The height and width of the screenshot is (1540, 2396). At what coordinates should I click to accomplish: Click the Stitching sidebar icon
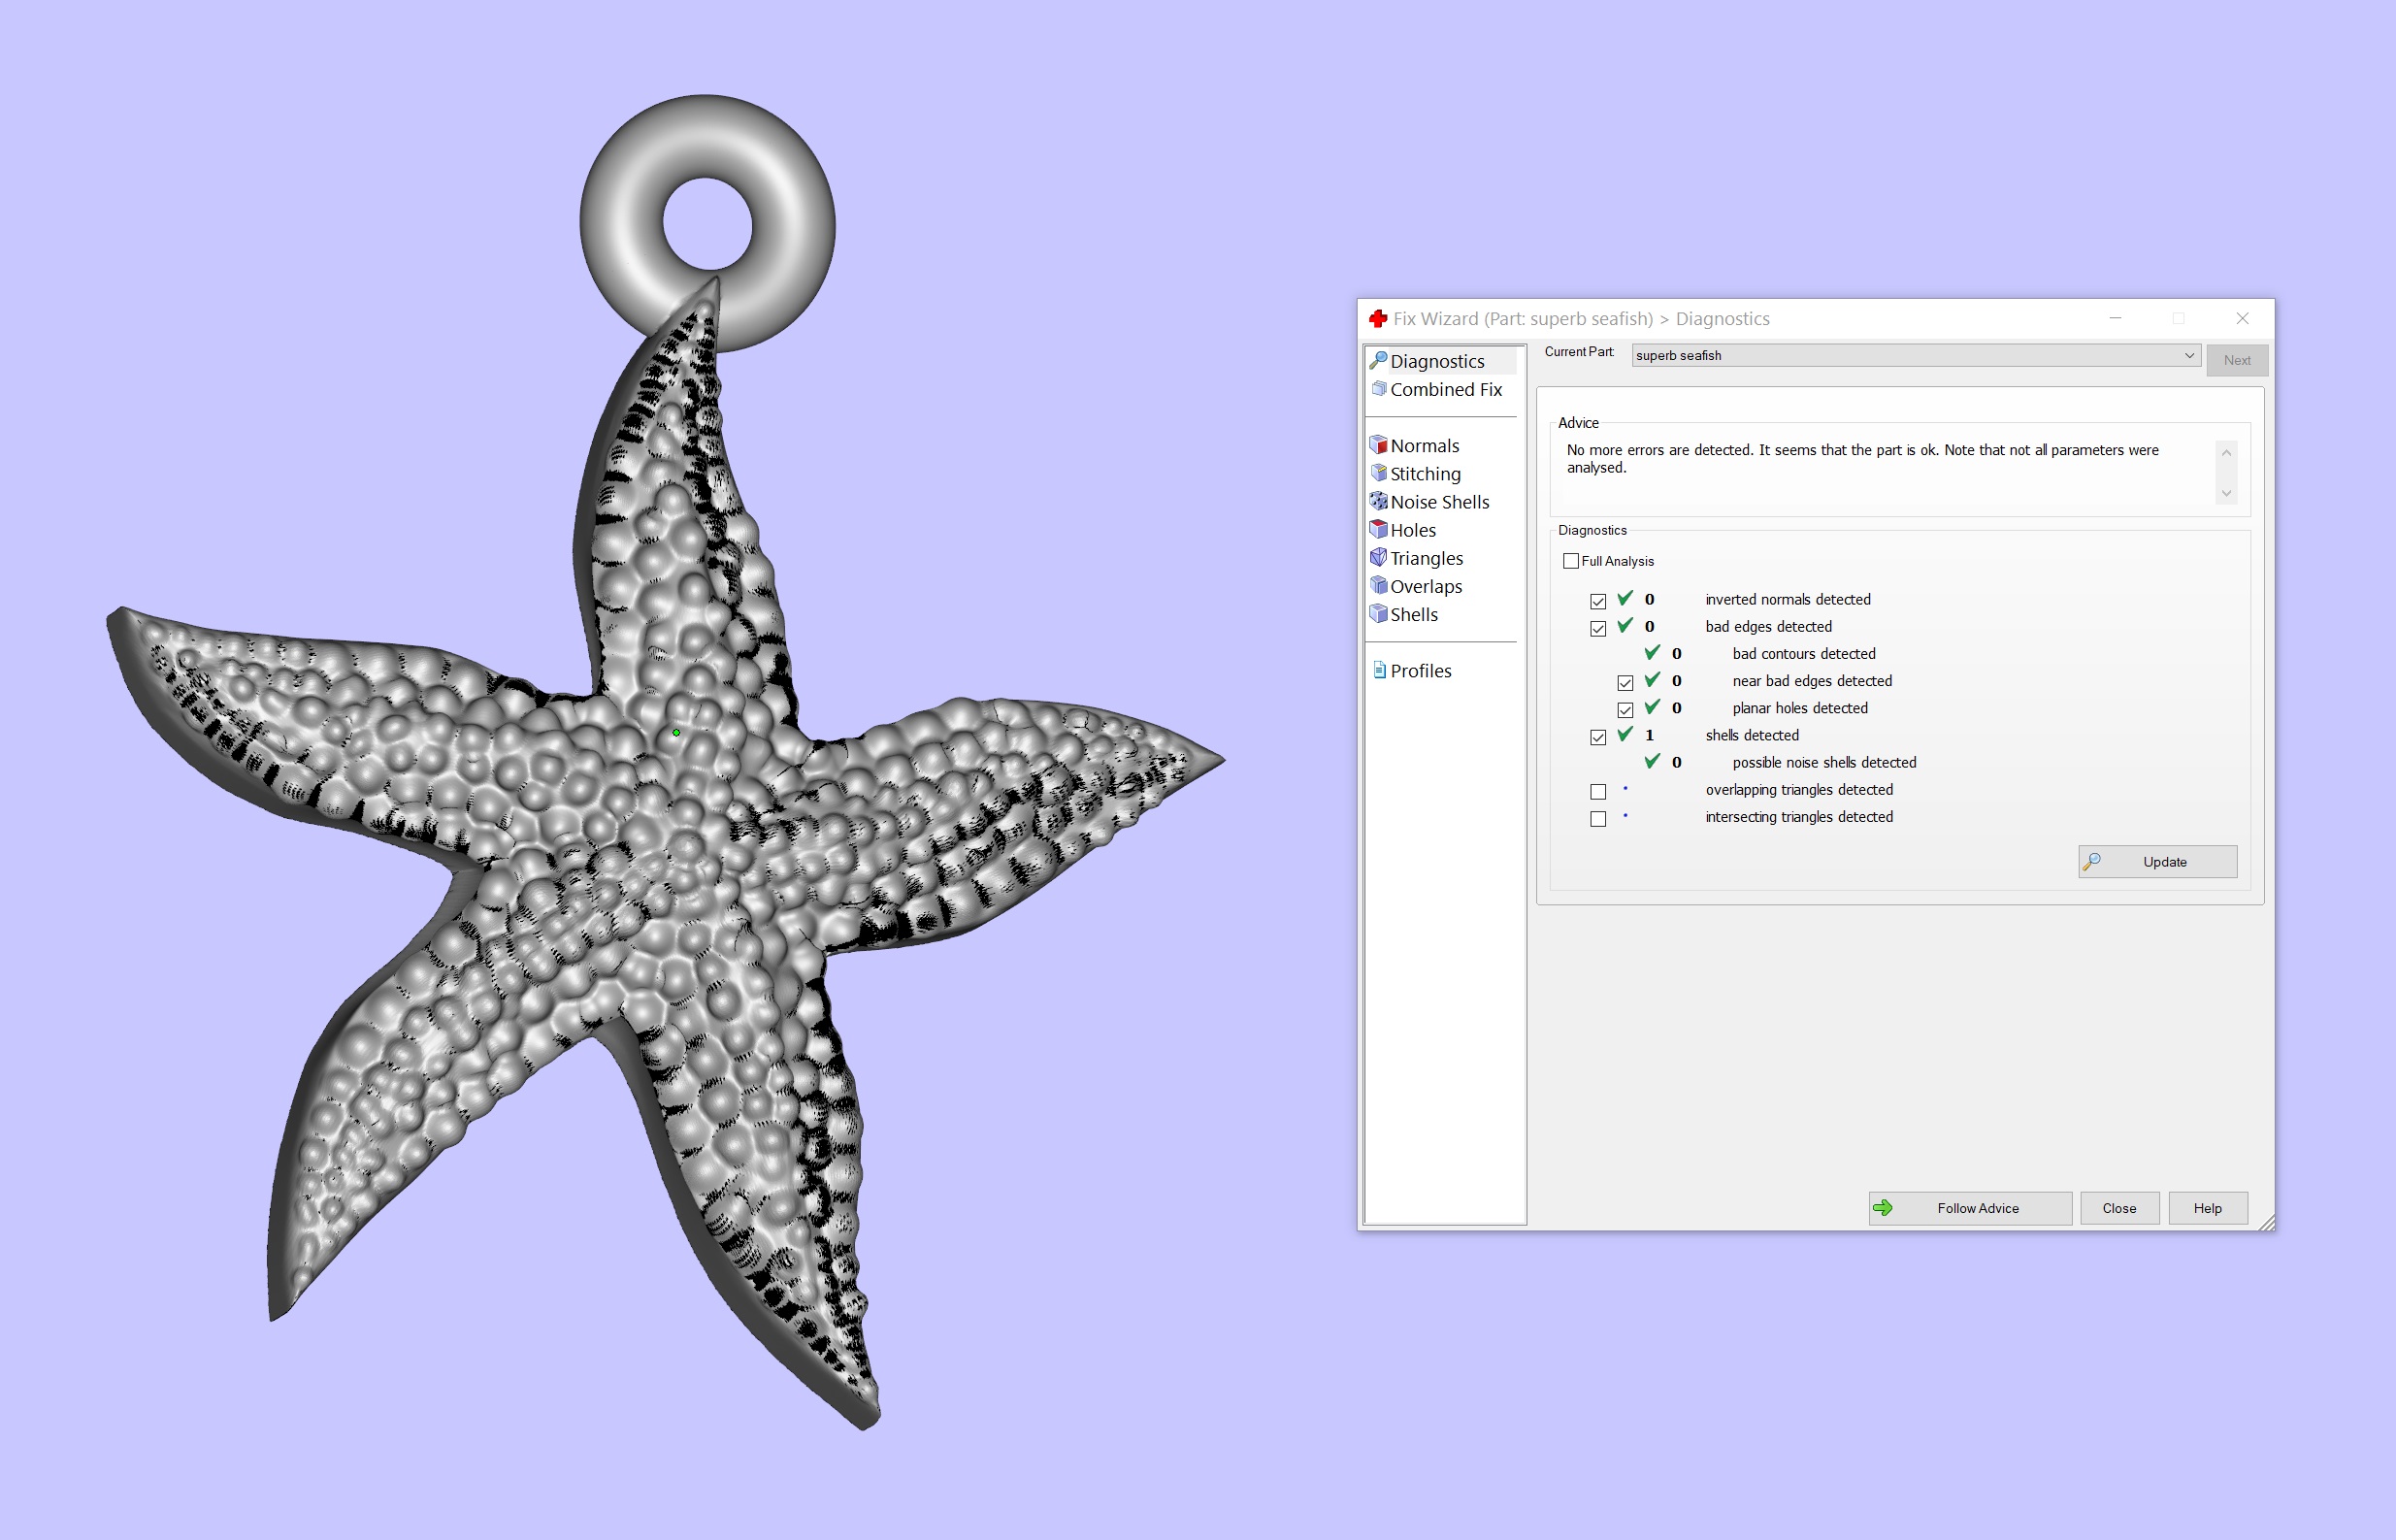(1378, 473)
